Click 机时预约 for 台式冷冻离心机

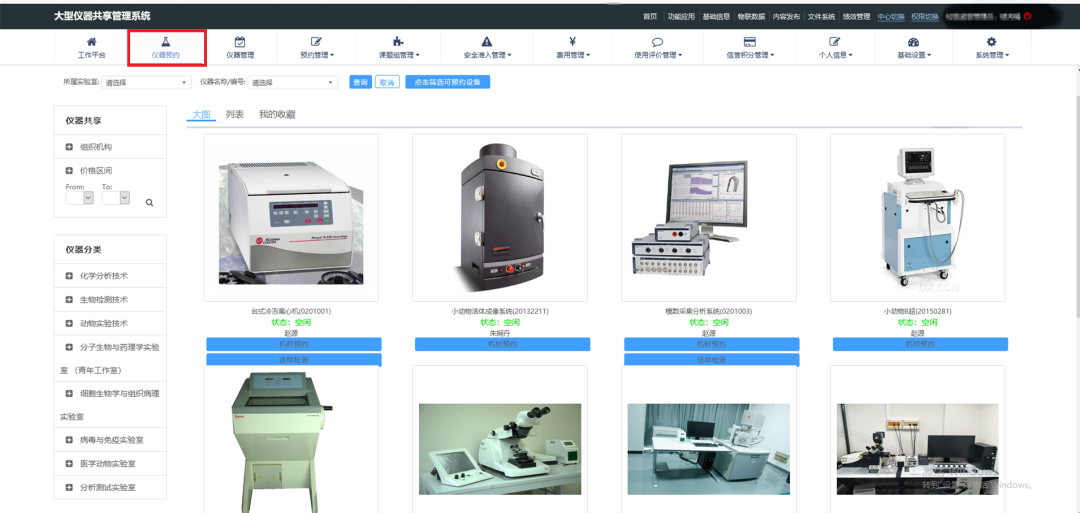tap(294, 344)
